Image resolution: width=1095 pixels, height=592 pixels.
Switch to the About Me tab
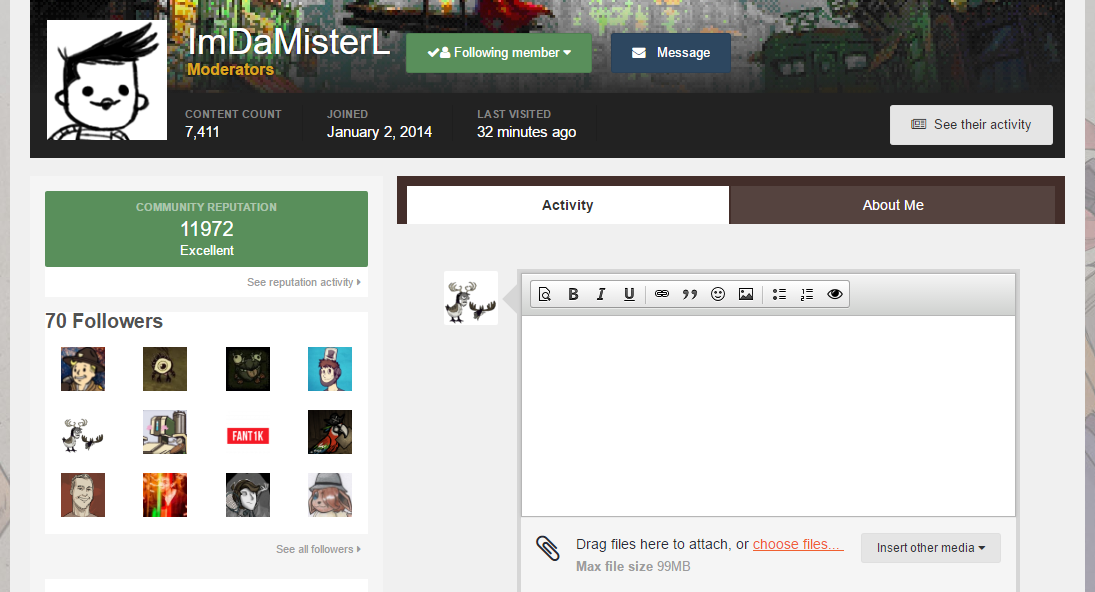click(x=892, y=205)
